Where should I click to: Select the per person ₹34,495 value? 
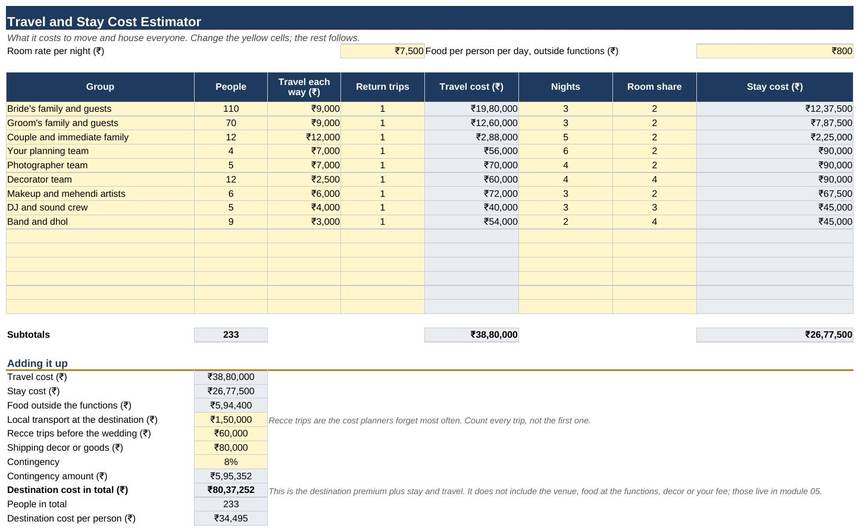231,518
